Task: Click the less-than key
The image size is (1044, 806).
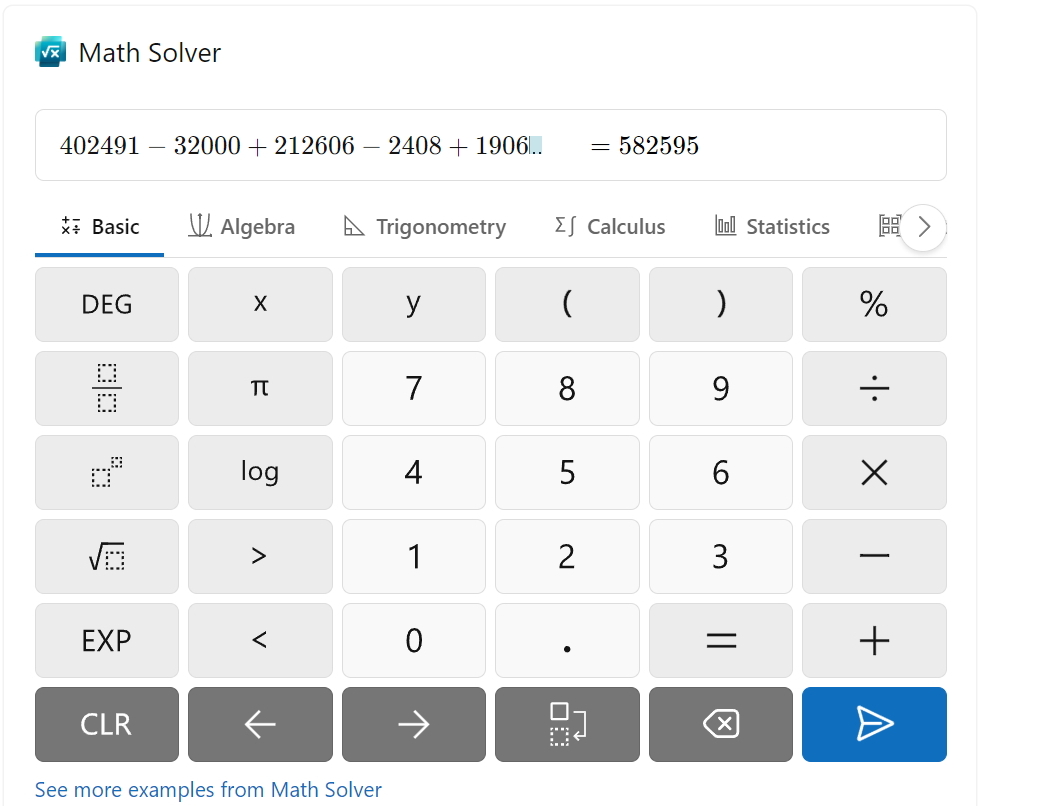Action: [x=260, y=640]
